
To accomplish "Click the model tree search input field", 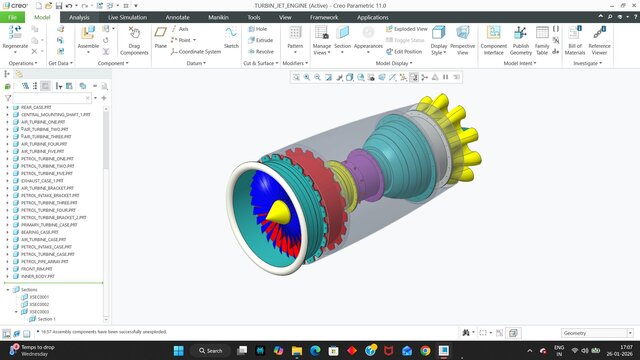I will pos(52,98).
